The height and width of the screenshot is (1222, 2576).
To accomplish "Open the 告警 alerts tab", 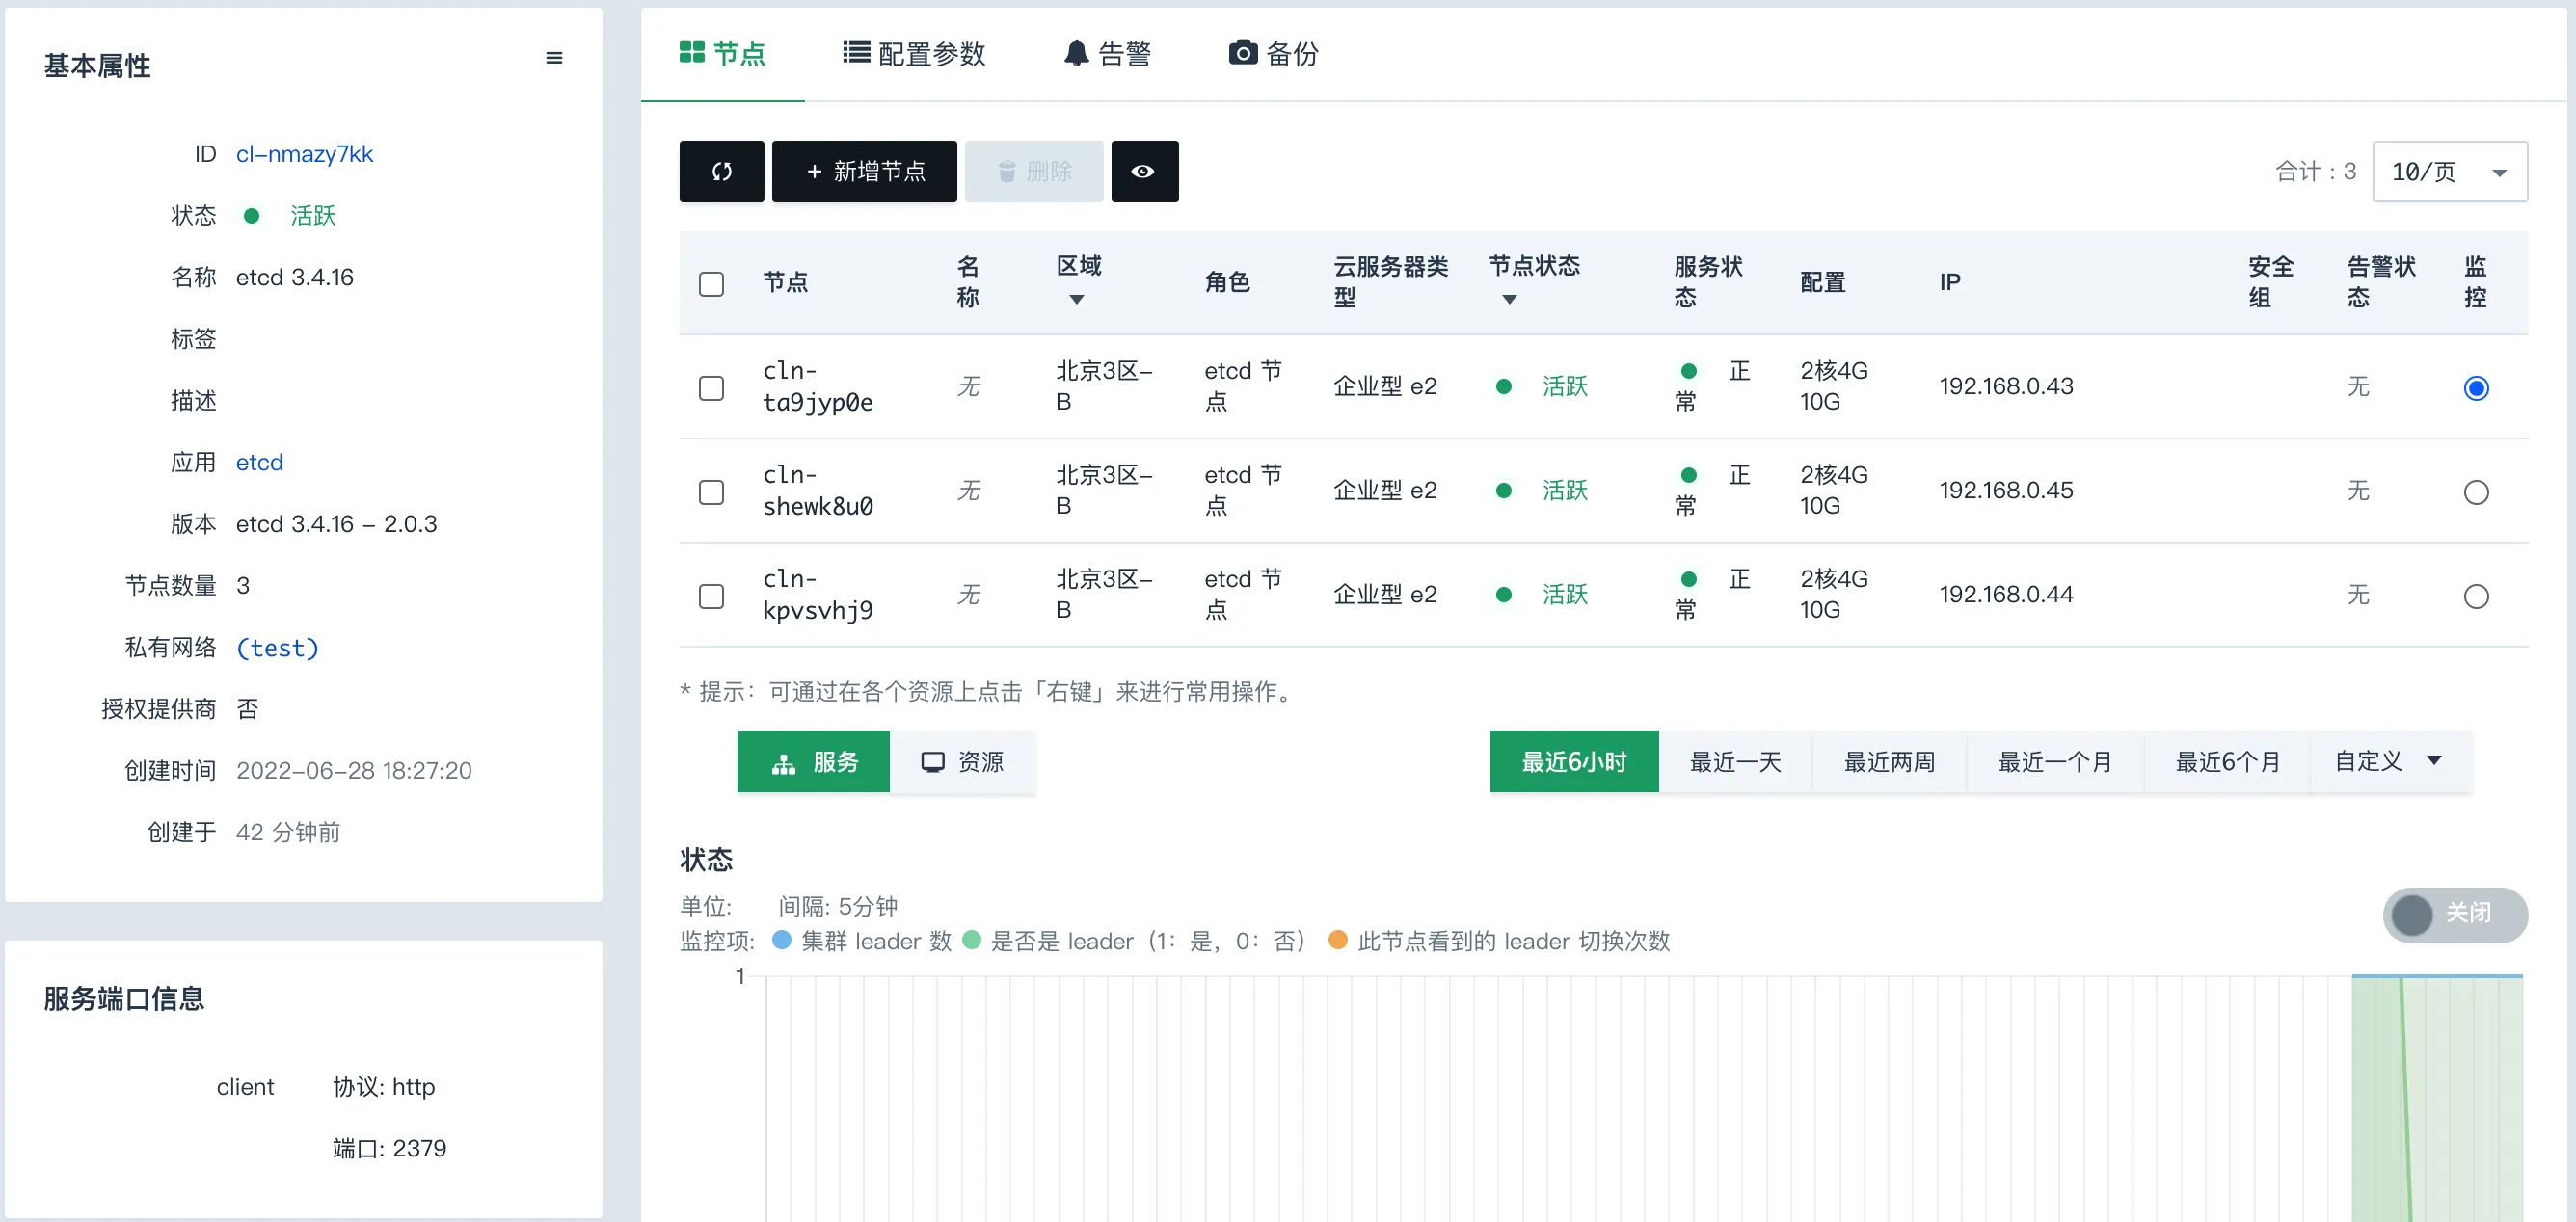I will 1107,54.
